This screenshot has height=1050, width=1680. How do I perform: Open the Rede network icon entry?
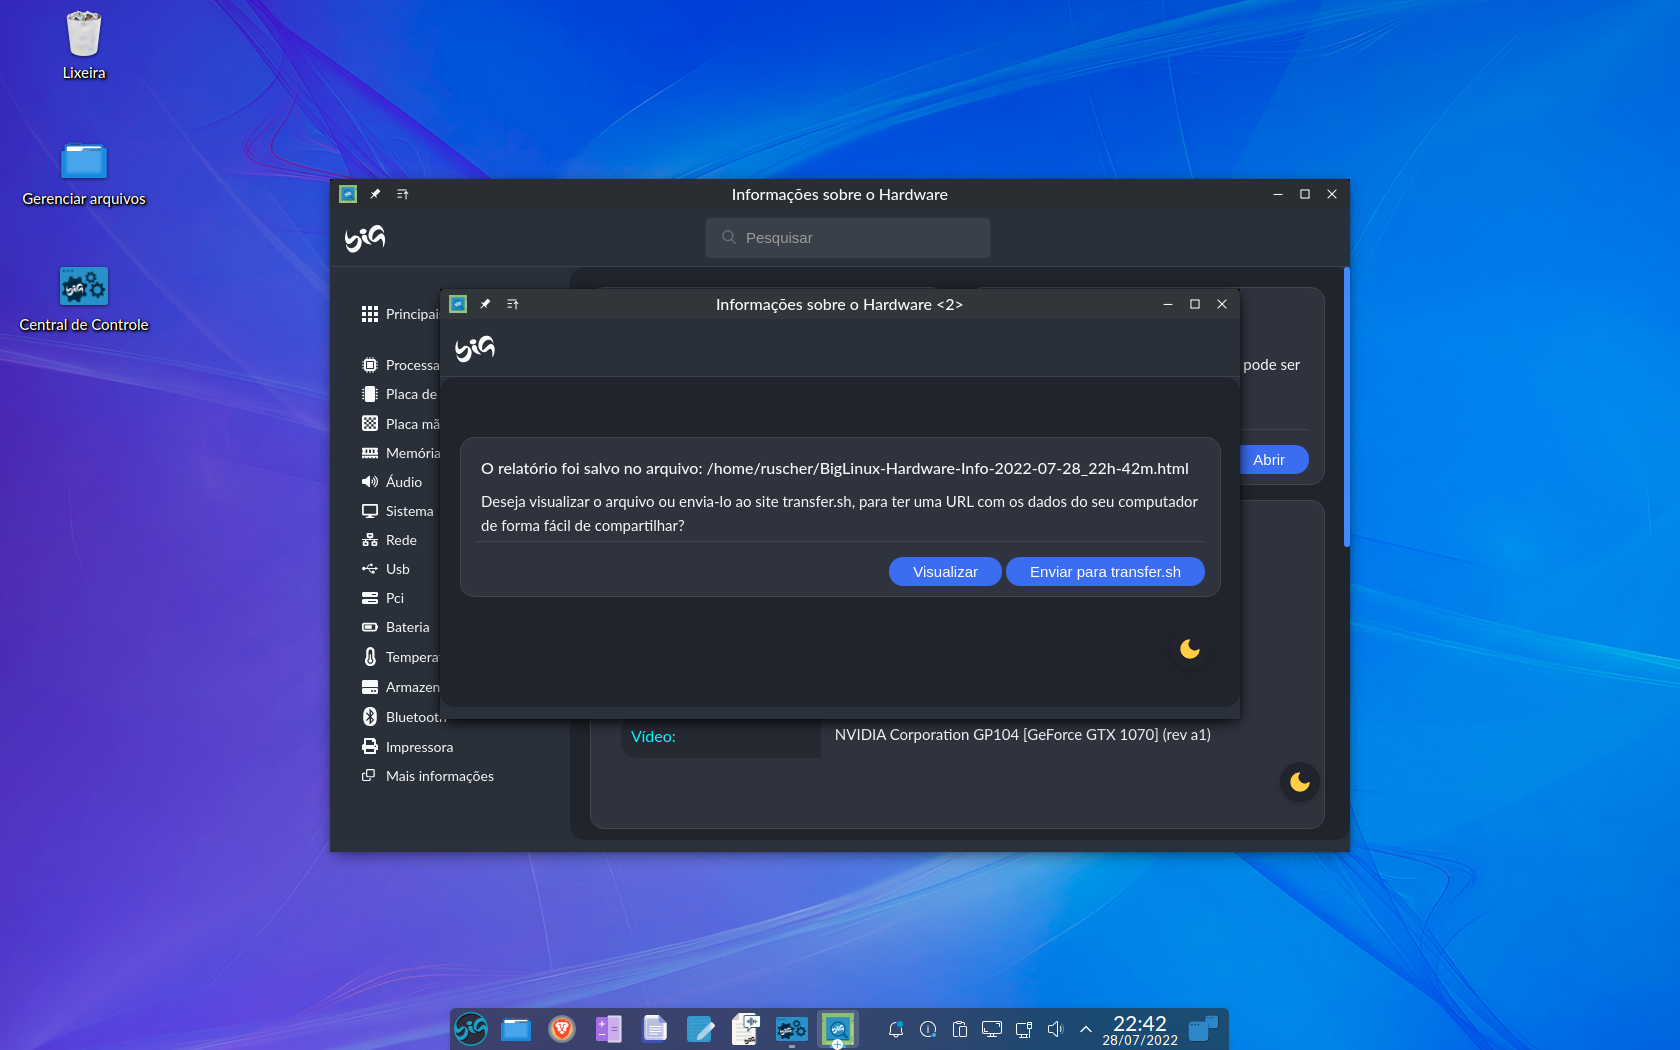(x=370, y=540)
